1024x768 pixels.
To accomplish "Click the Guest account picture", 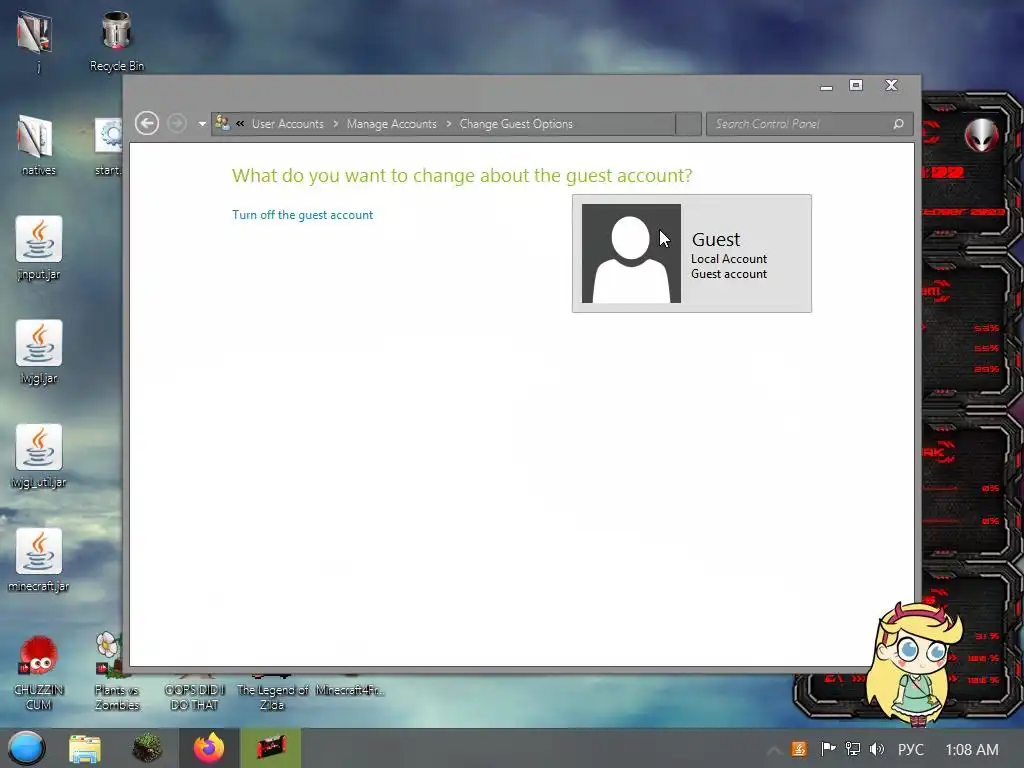I will click(x=631, y=253).
